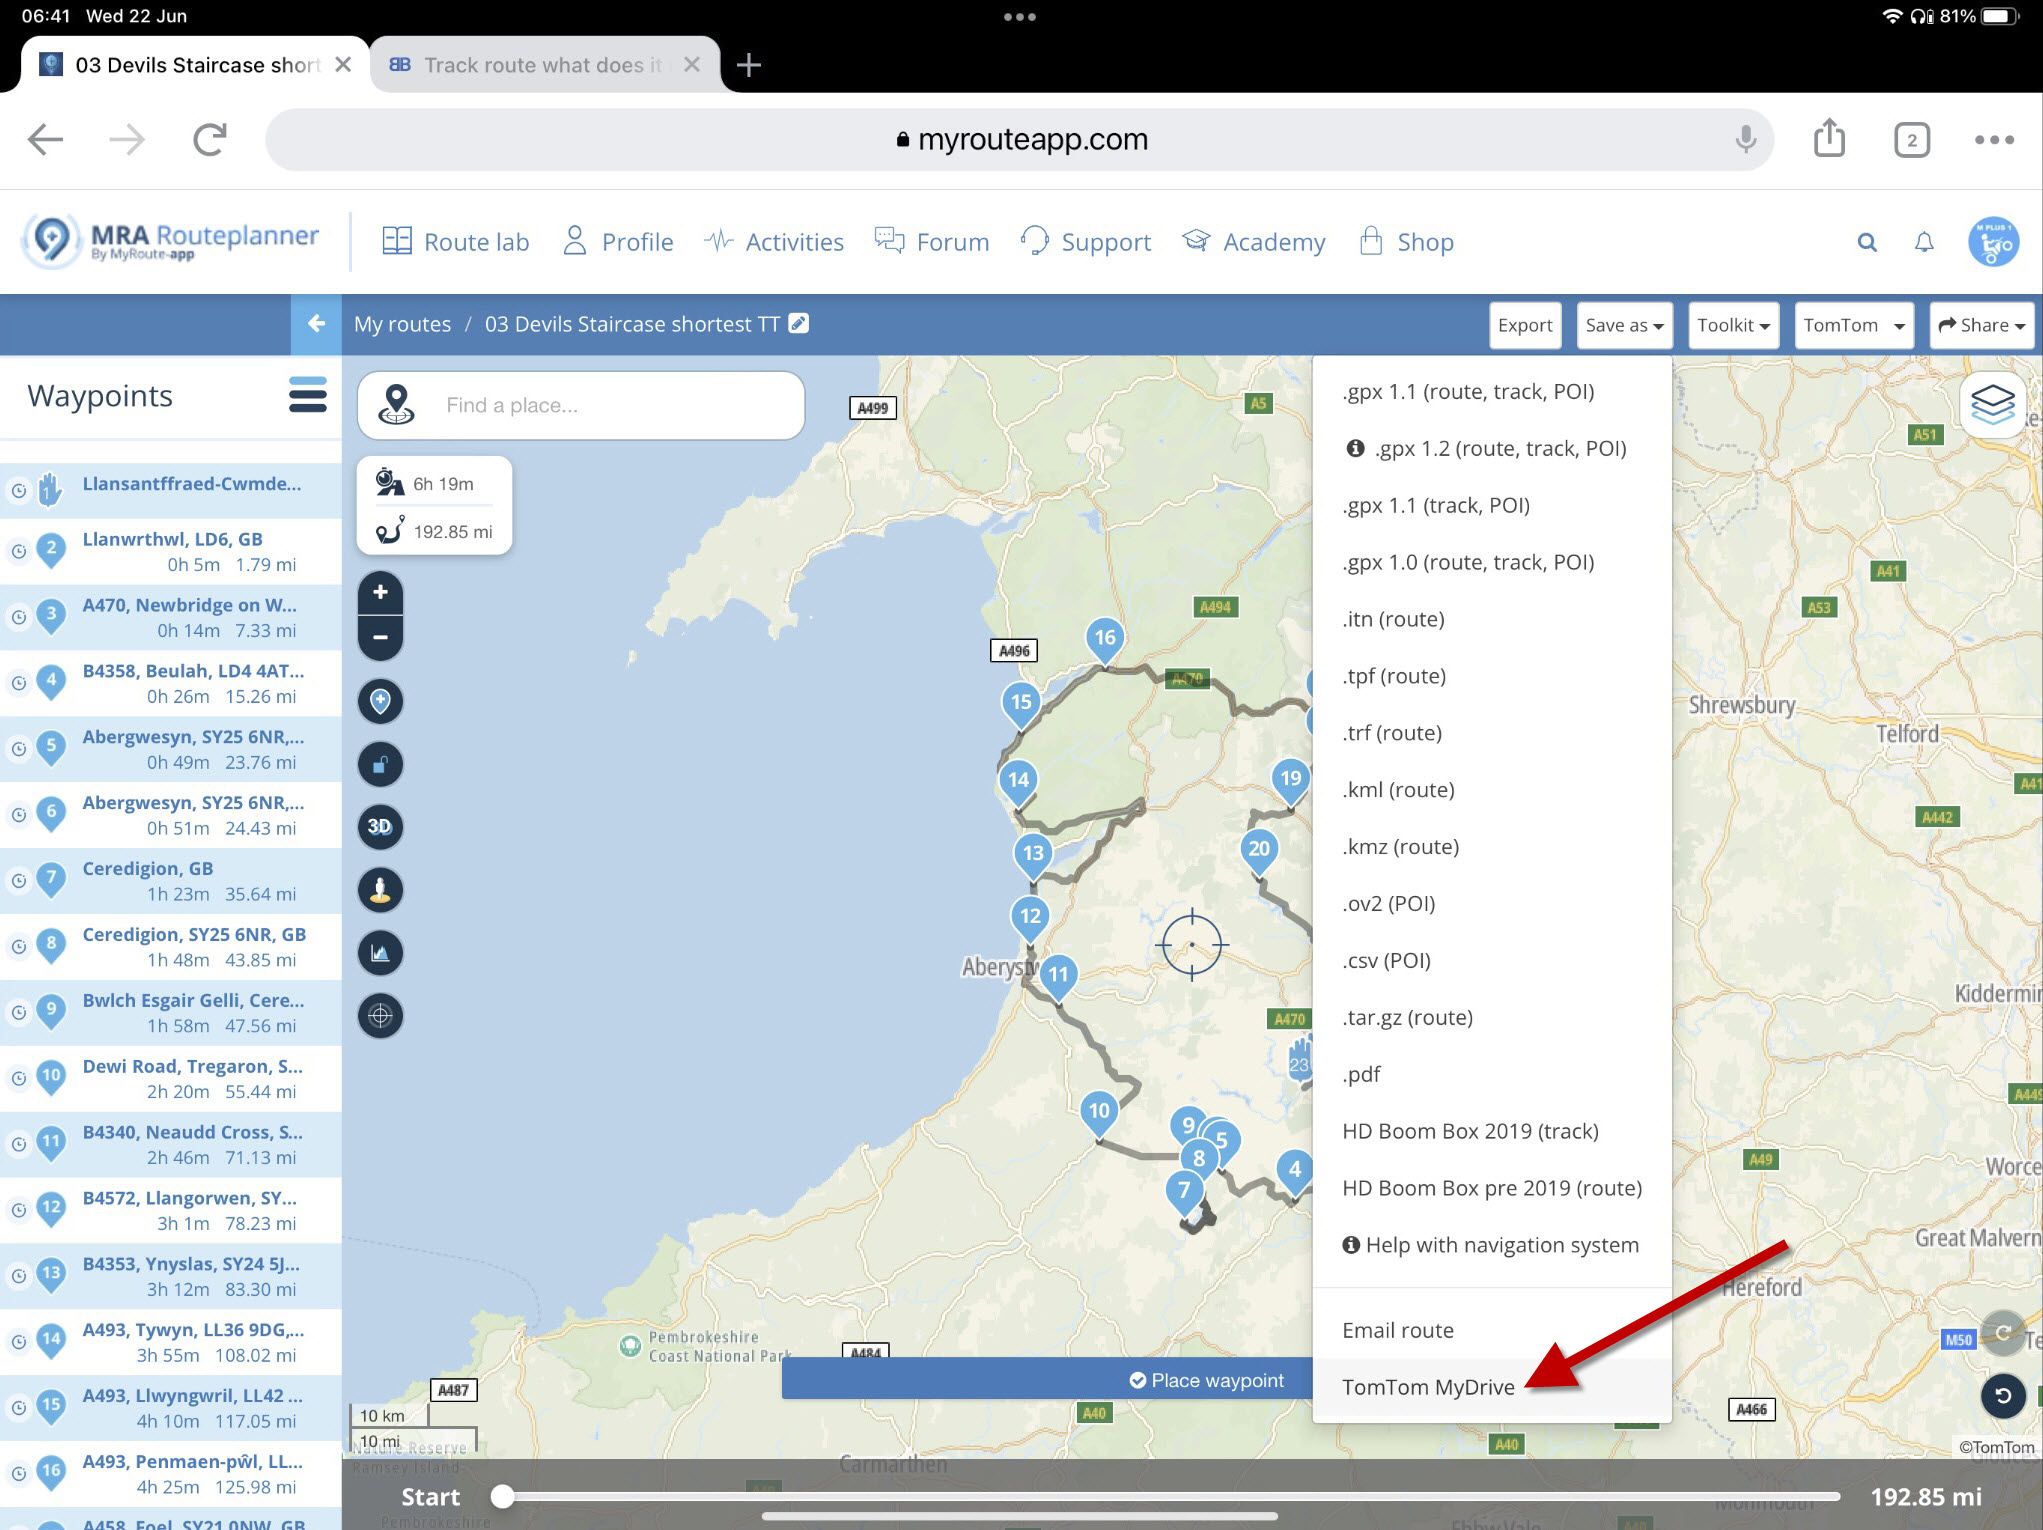Click the browser reload button
The height and width of the screenshot is (1530, 2043).
point(210,139)
